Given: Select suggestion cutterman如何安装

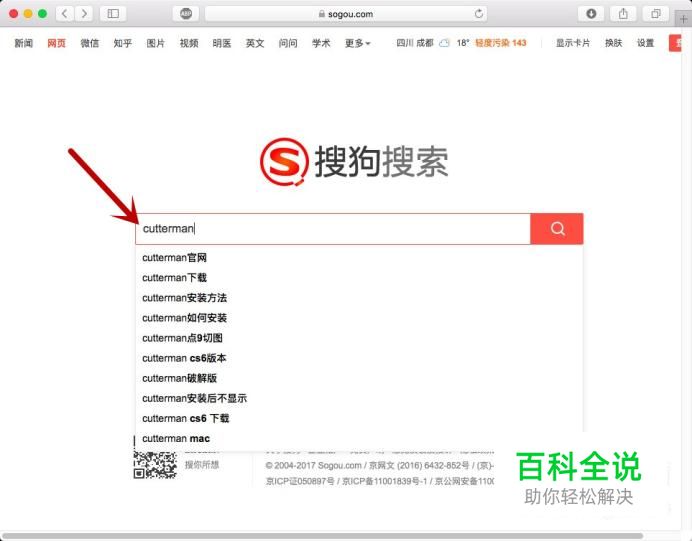Looking at the screenshot, I should coord(359,318).
